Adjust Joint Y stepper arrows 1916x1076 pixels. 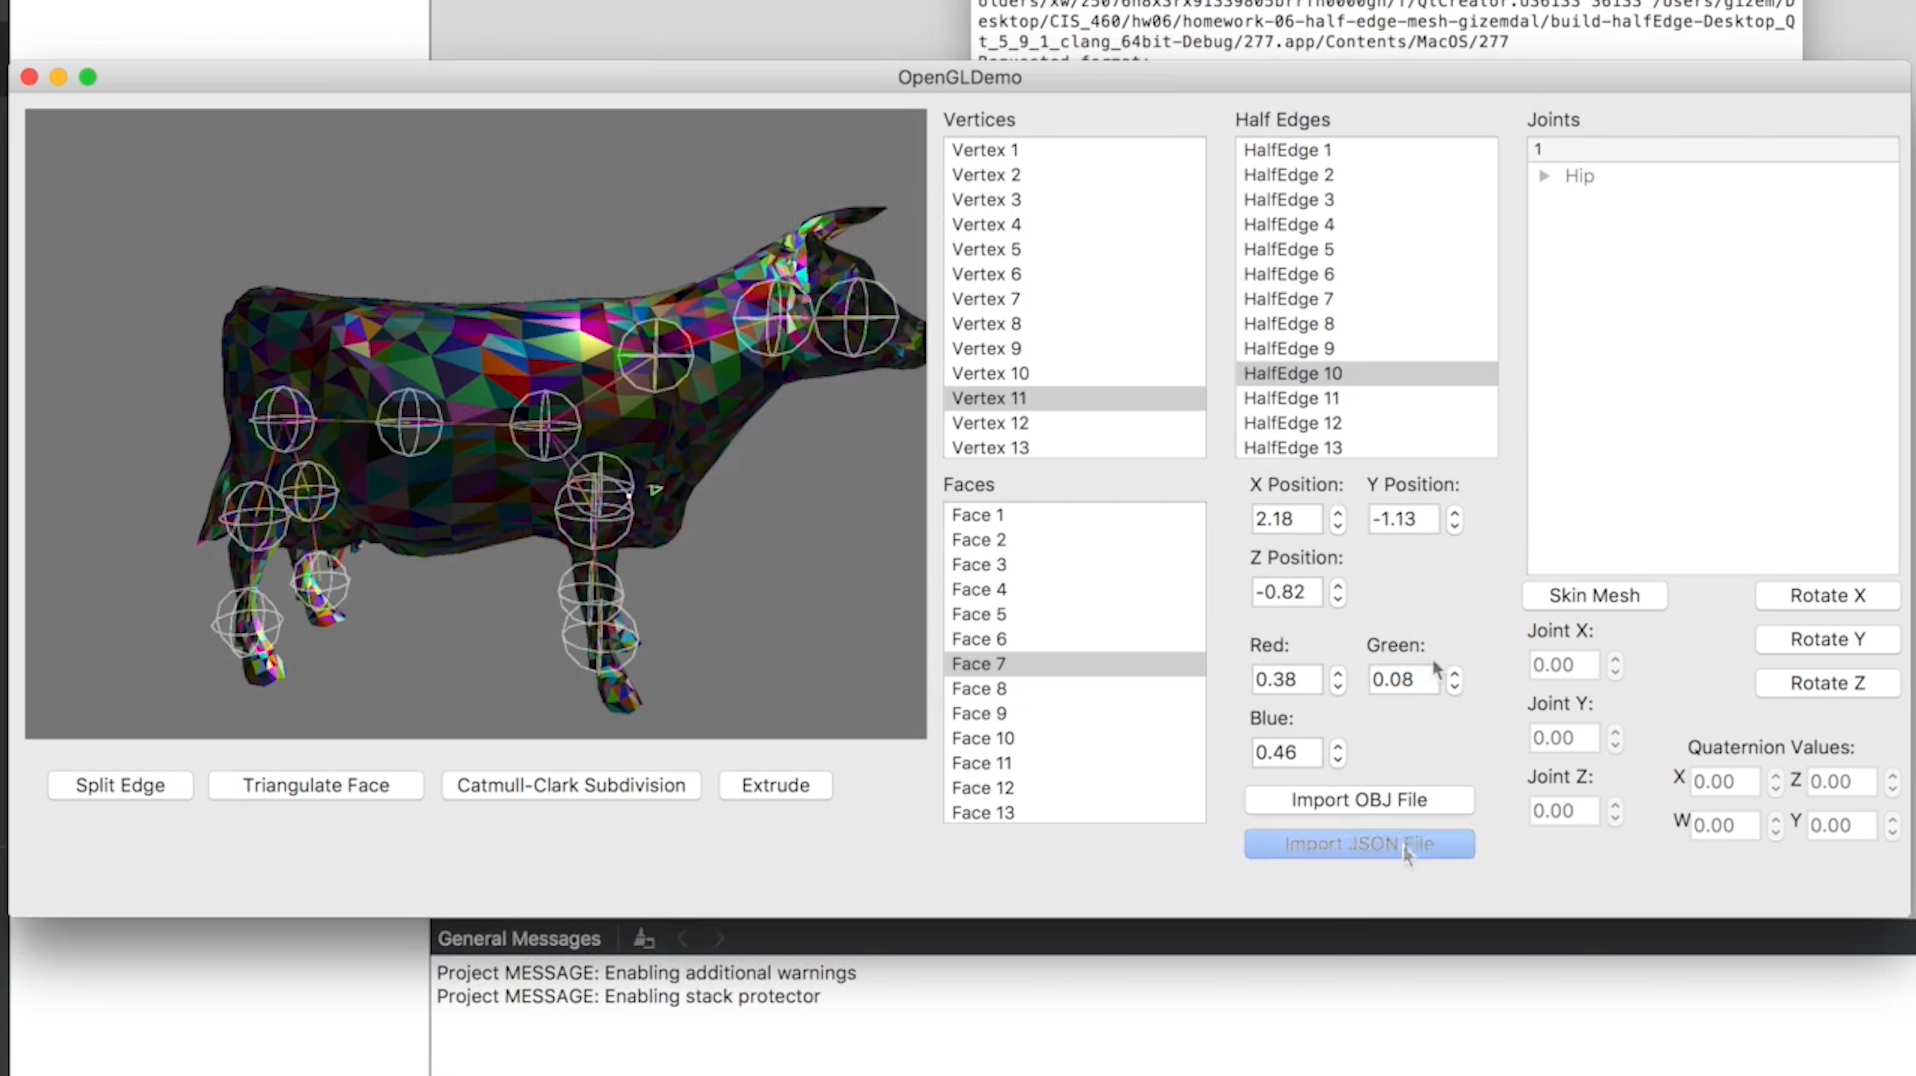point(1614,738)
